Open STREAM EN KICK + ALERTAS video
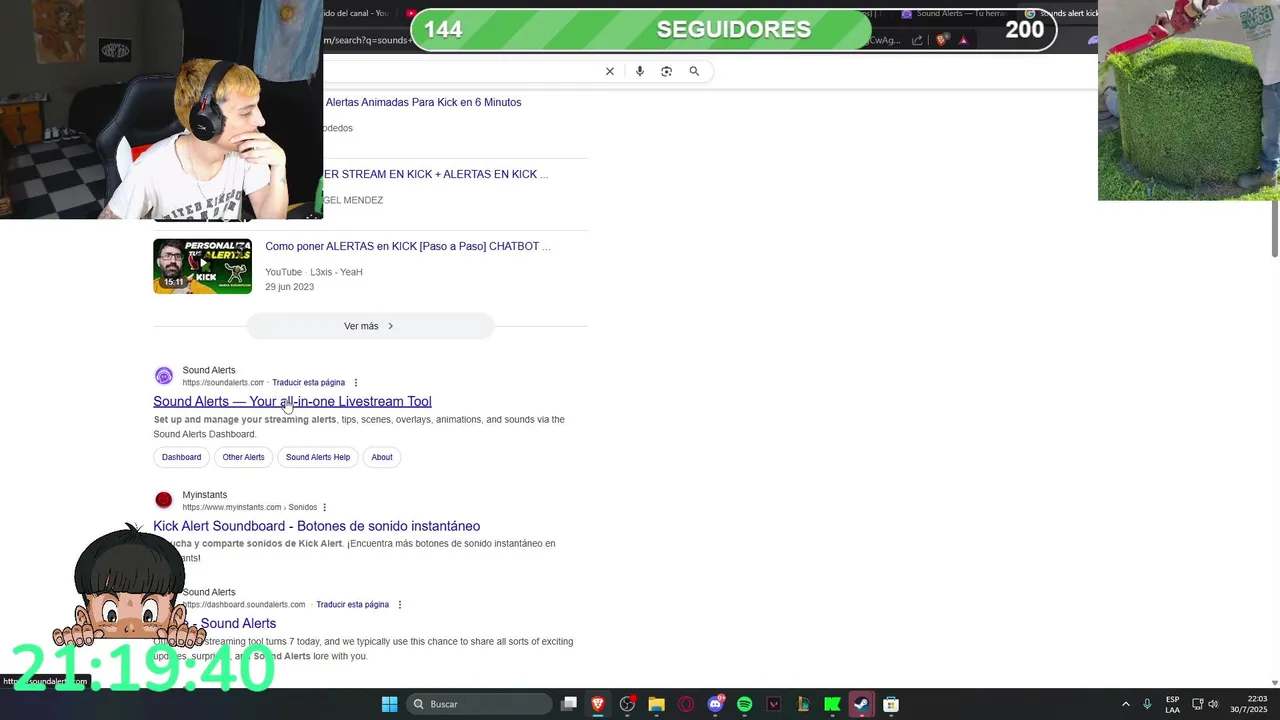 (435, 174)
